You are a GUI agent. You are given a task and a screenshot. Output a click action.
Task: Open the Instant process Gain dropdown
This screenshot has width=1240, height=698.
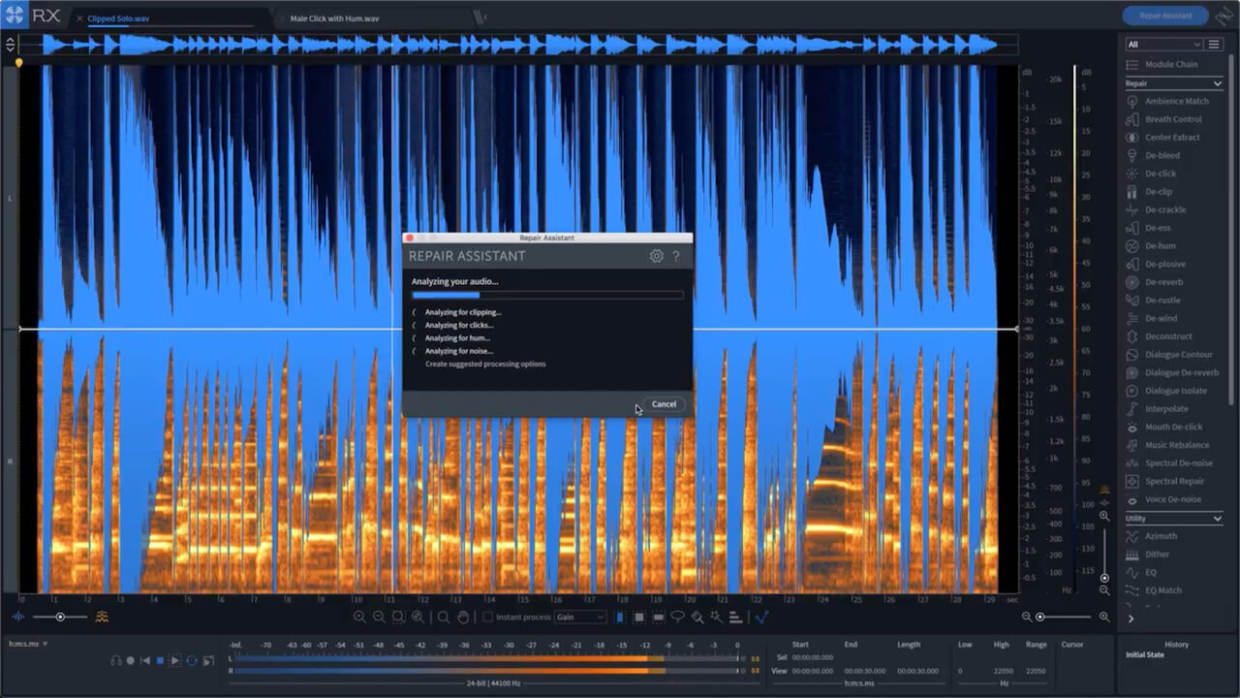(581, 617)
